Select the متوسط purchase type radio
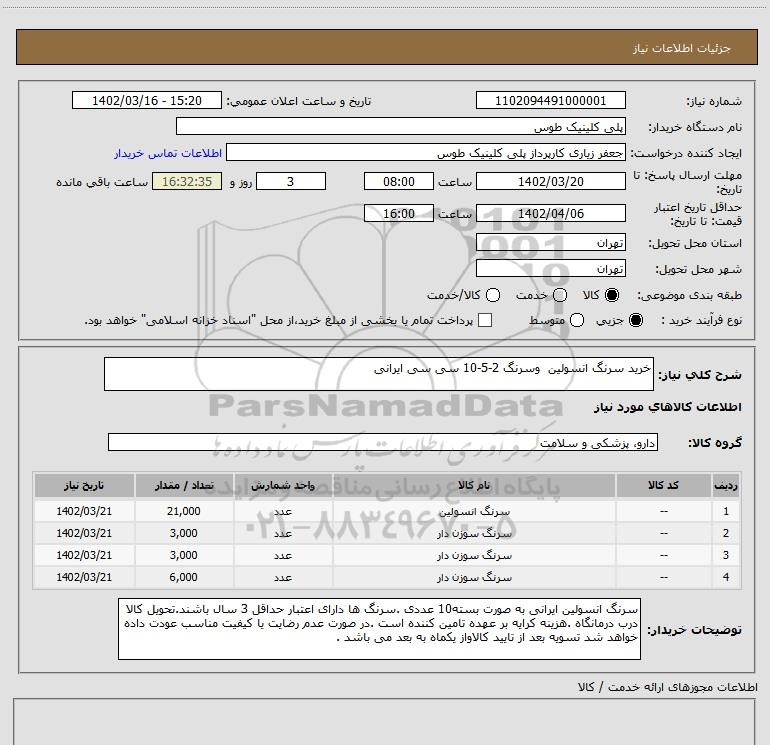This screenshot has height=745, width=770. click(577, 320)
